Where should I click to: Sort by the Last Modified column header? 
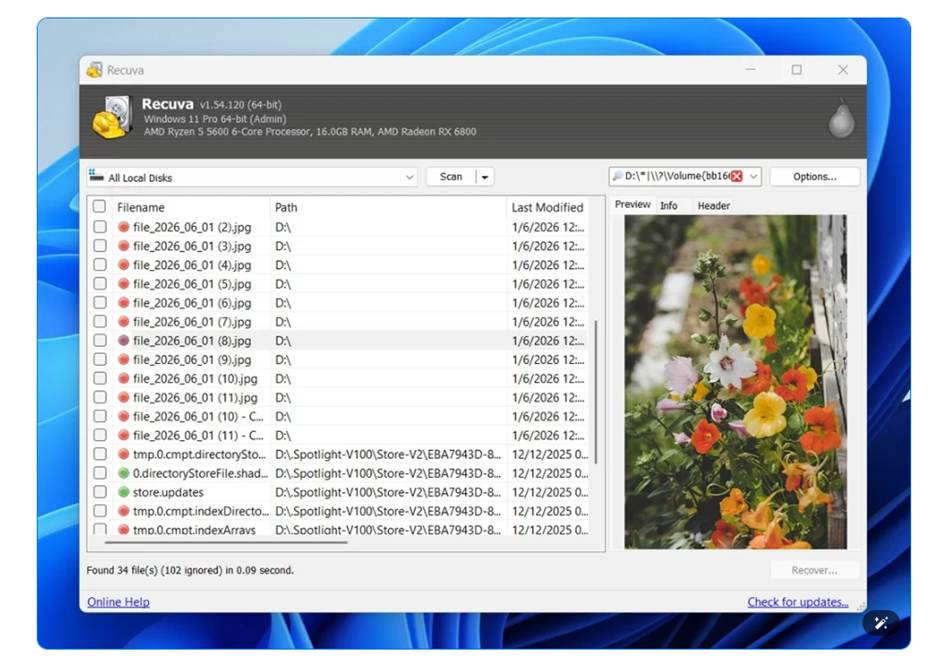click(x=547, y=207)
